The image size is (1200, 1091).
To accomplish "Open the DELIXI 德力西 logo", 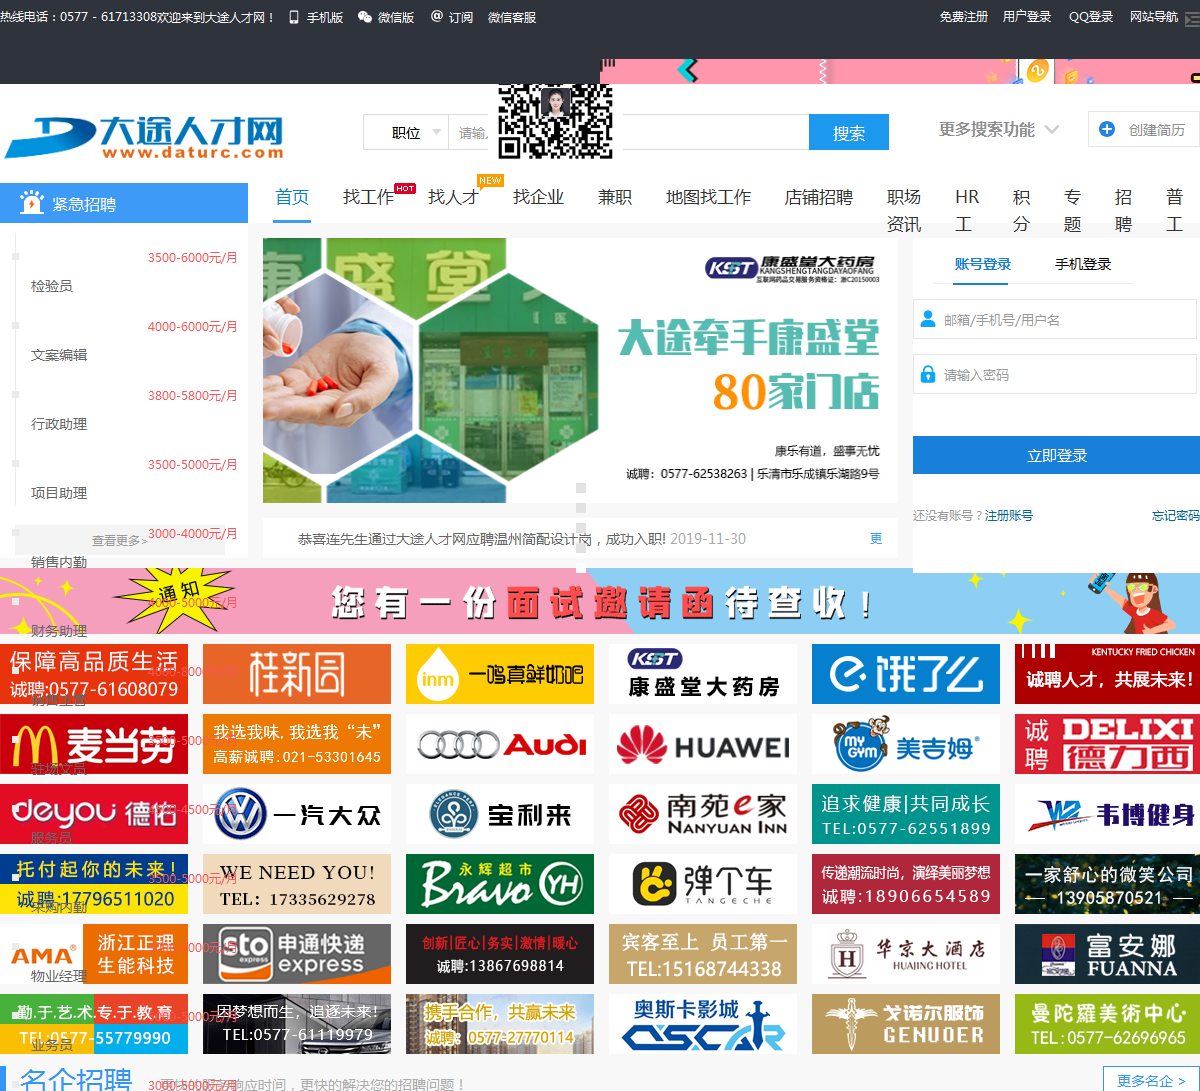I will [1108, 744].
